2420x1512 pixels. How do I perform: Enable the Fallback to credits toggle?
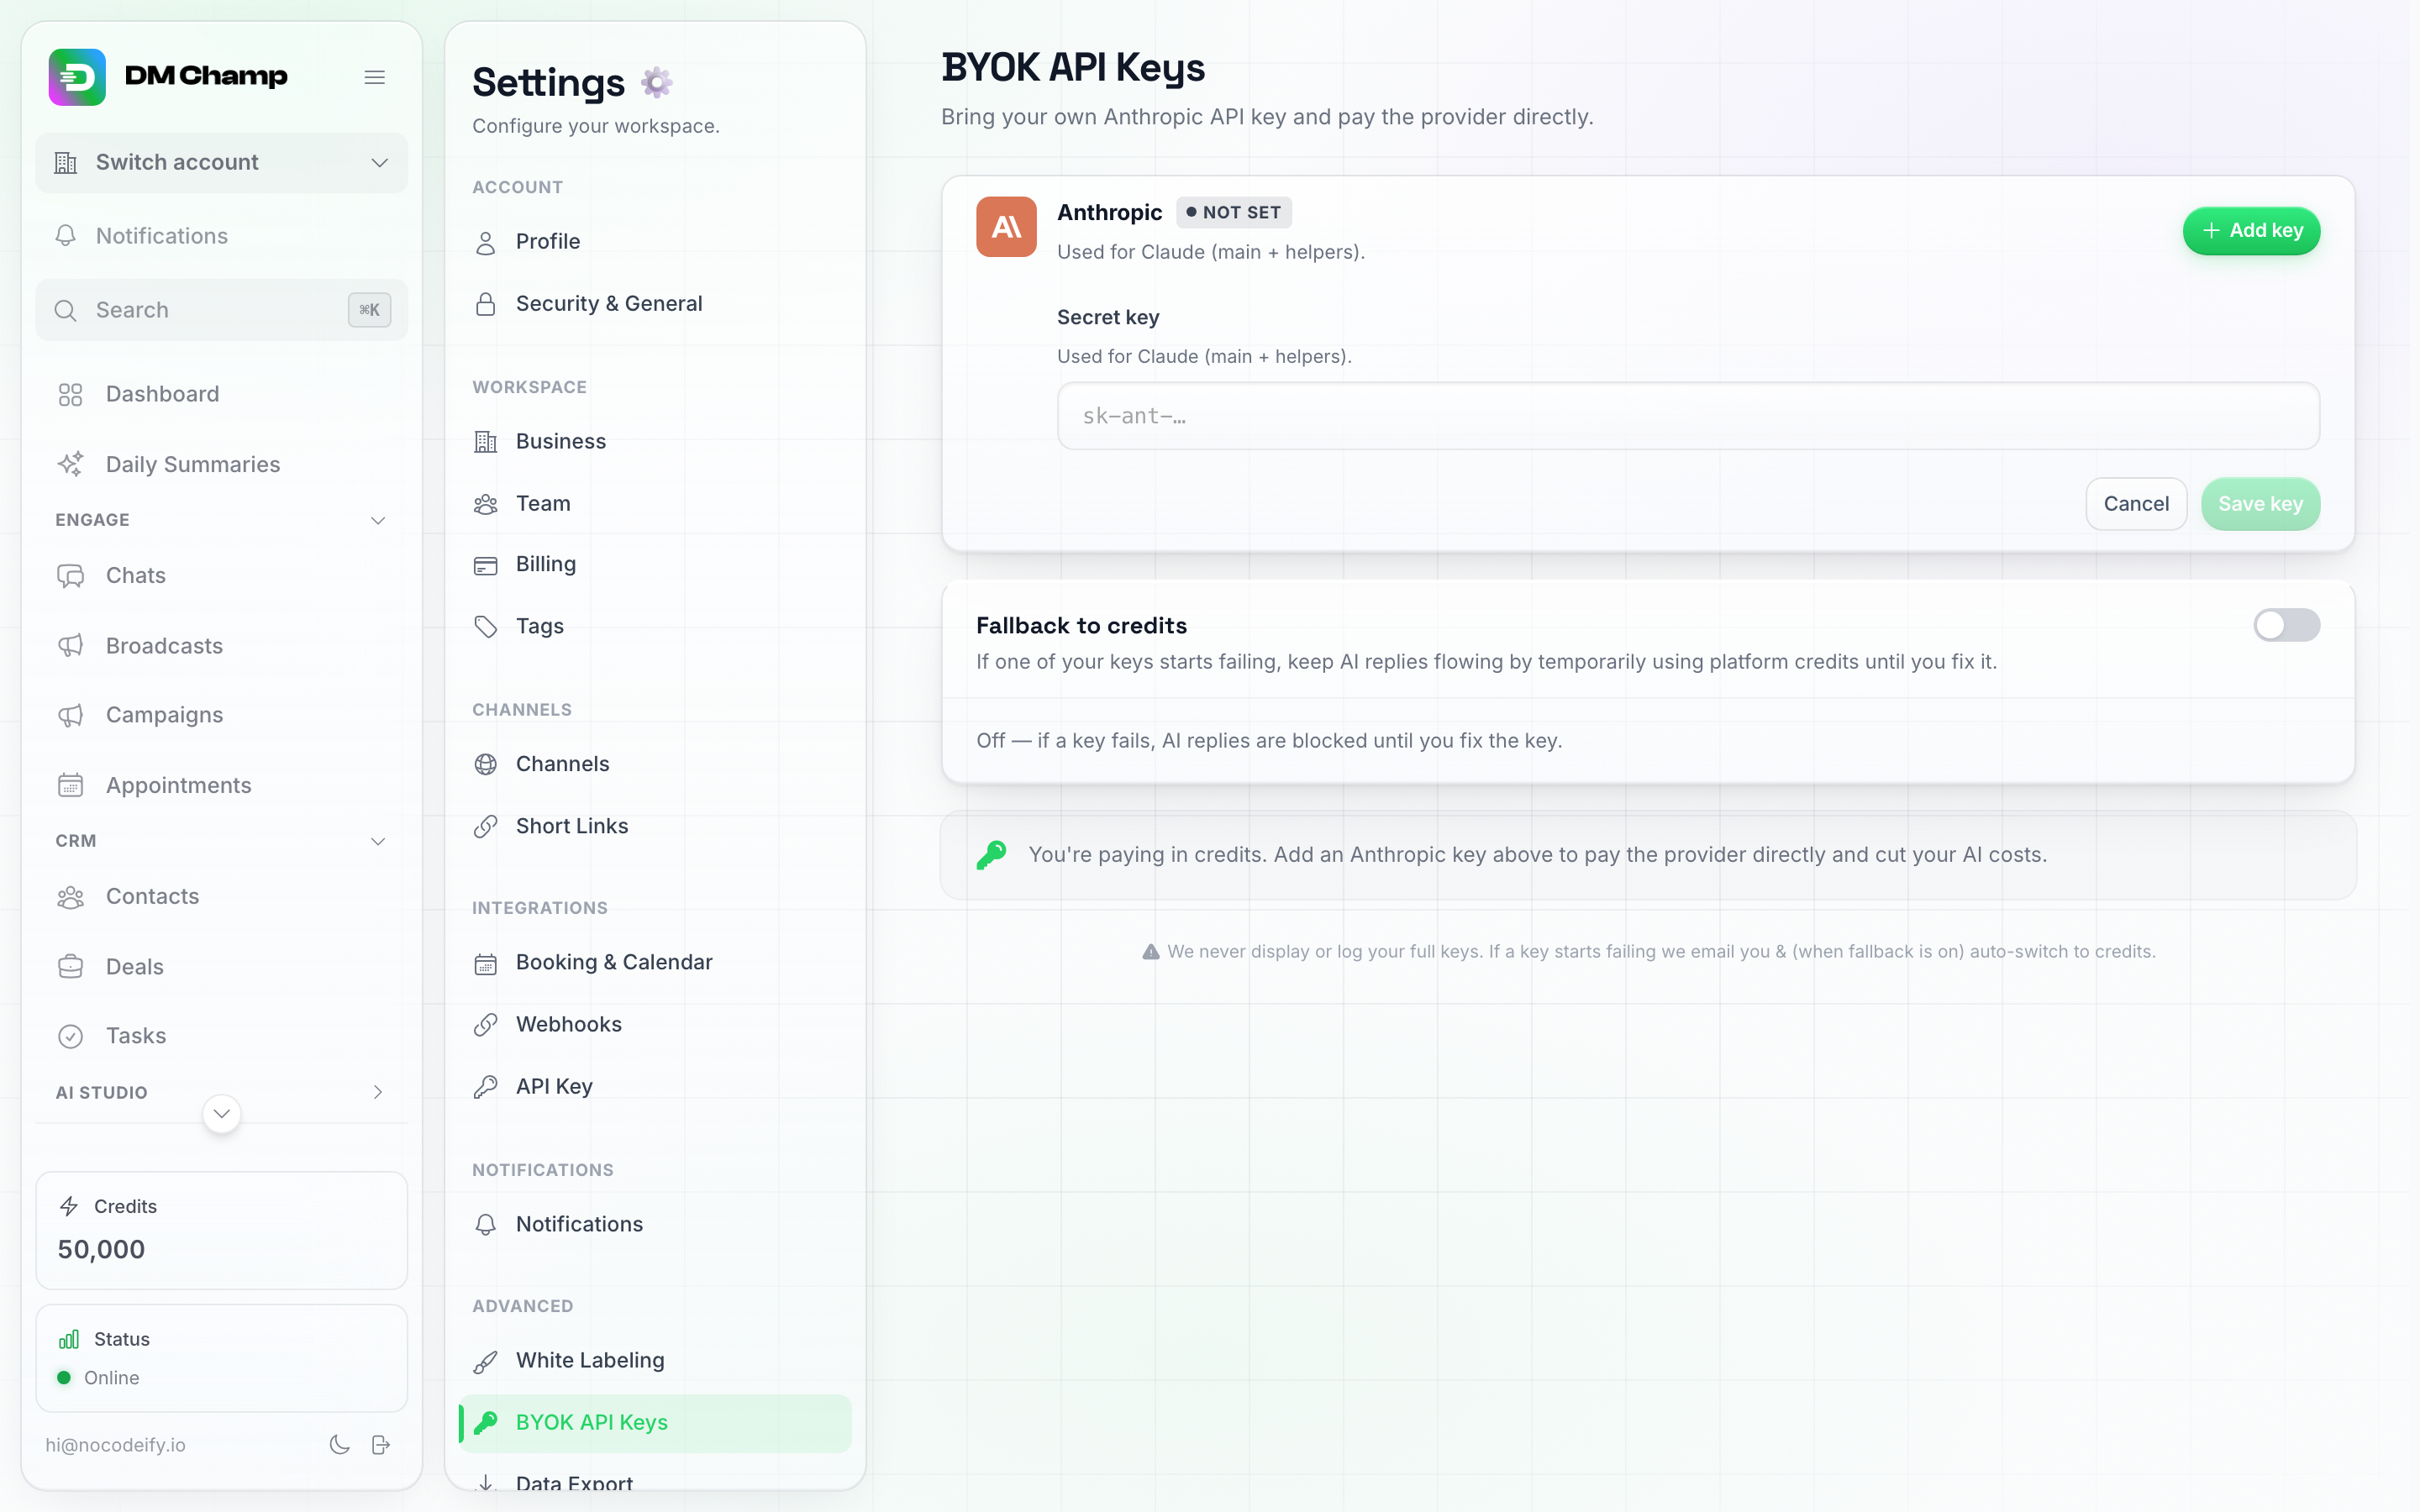click(2286, 625)
